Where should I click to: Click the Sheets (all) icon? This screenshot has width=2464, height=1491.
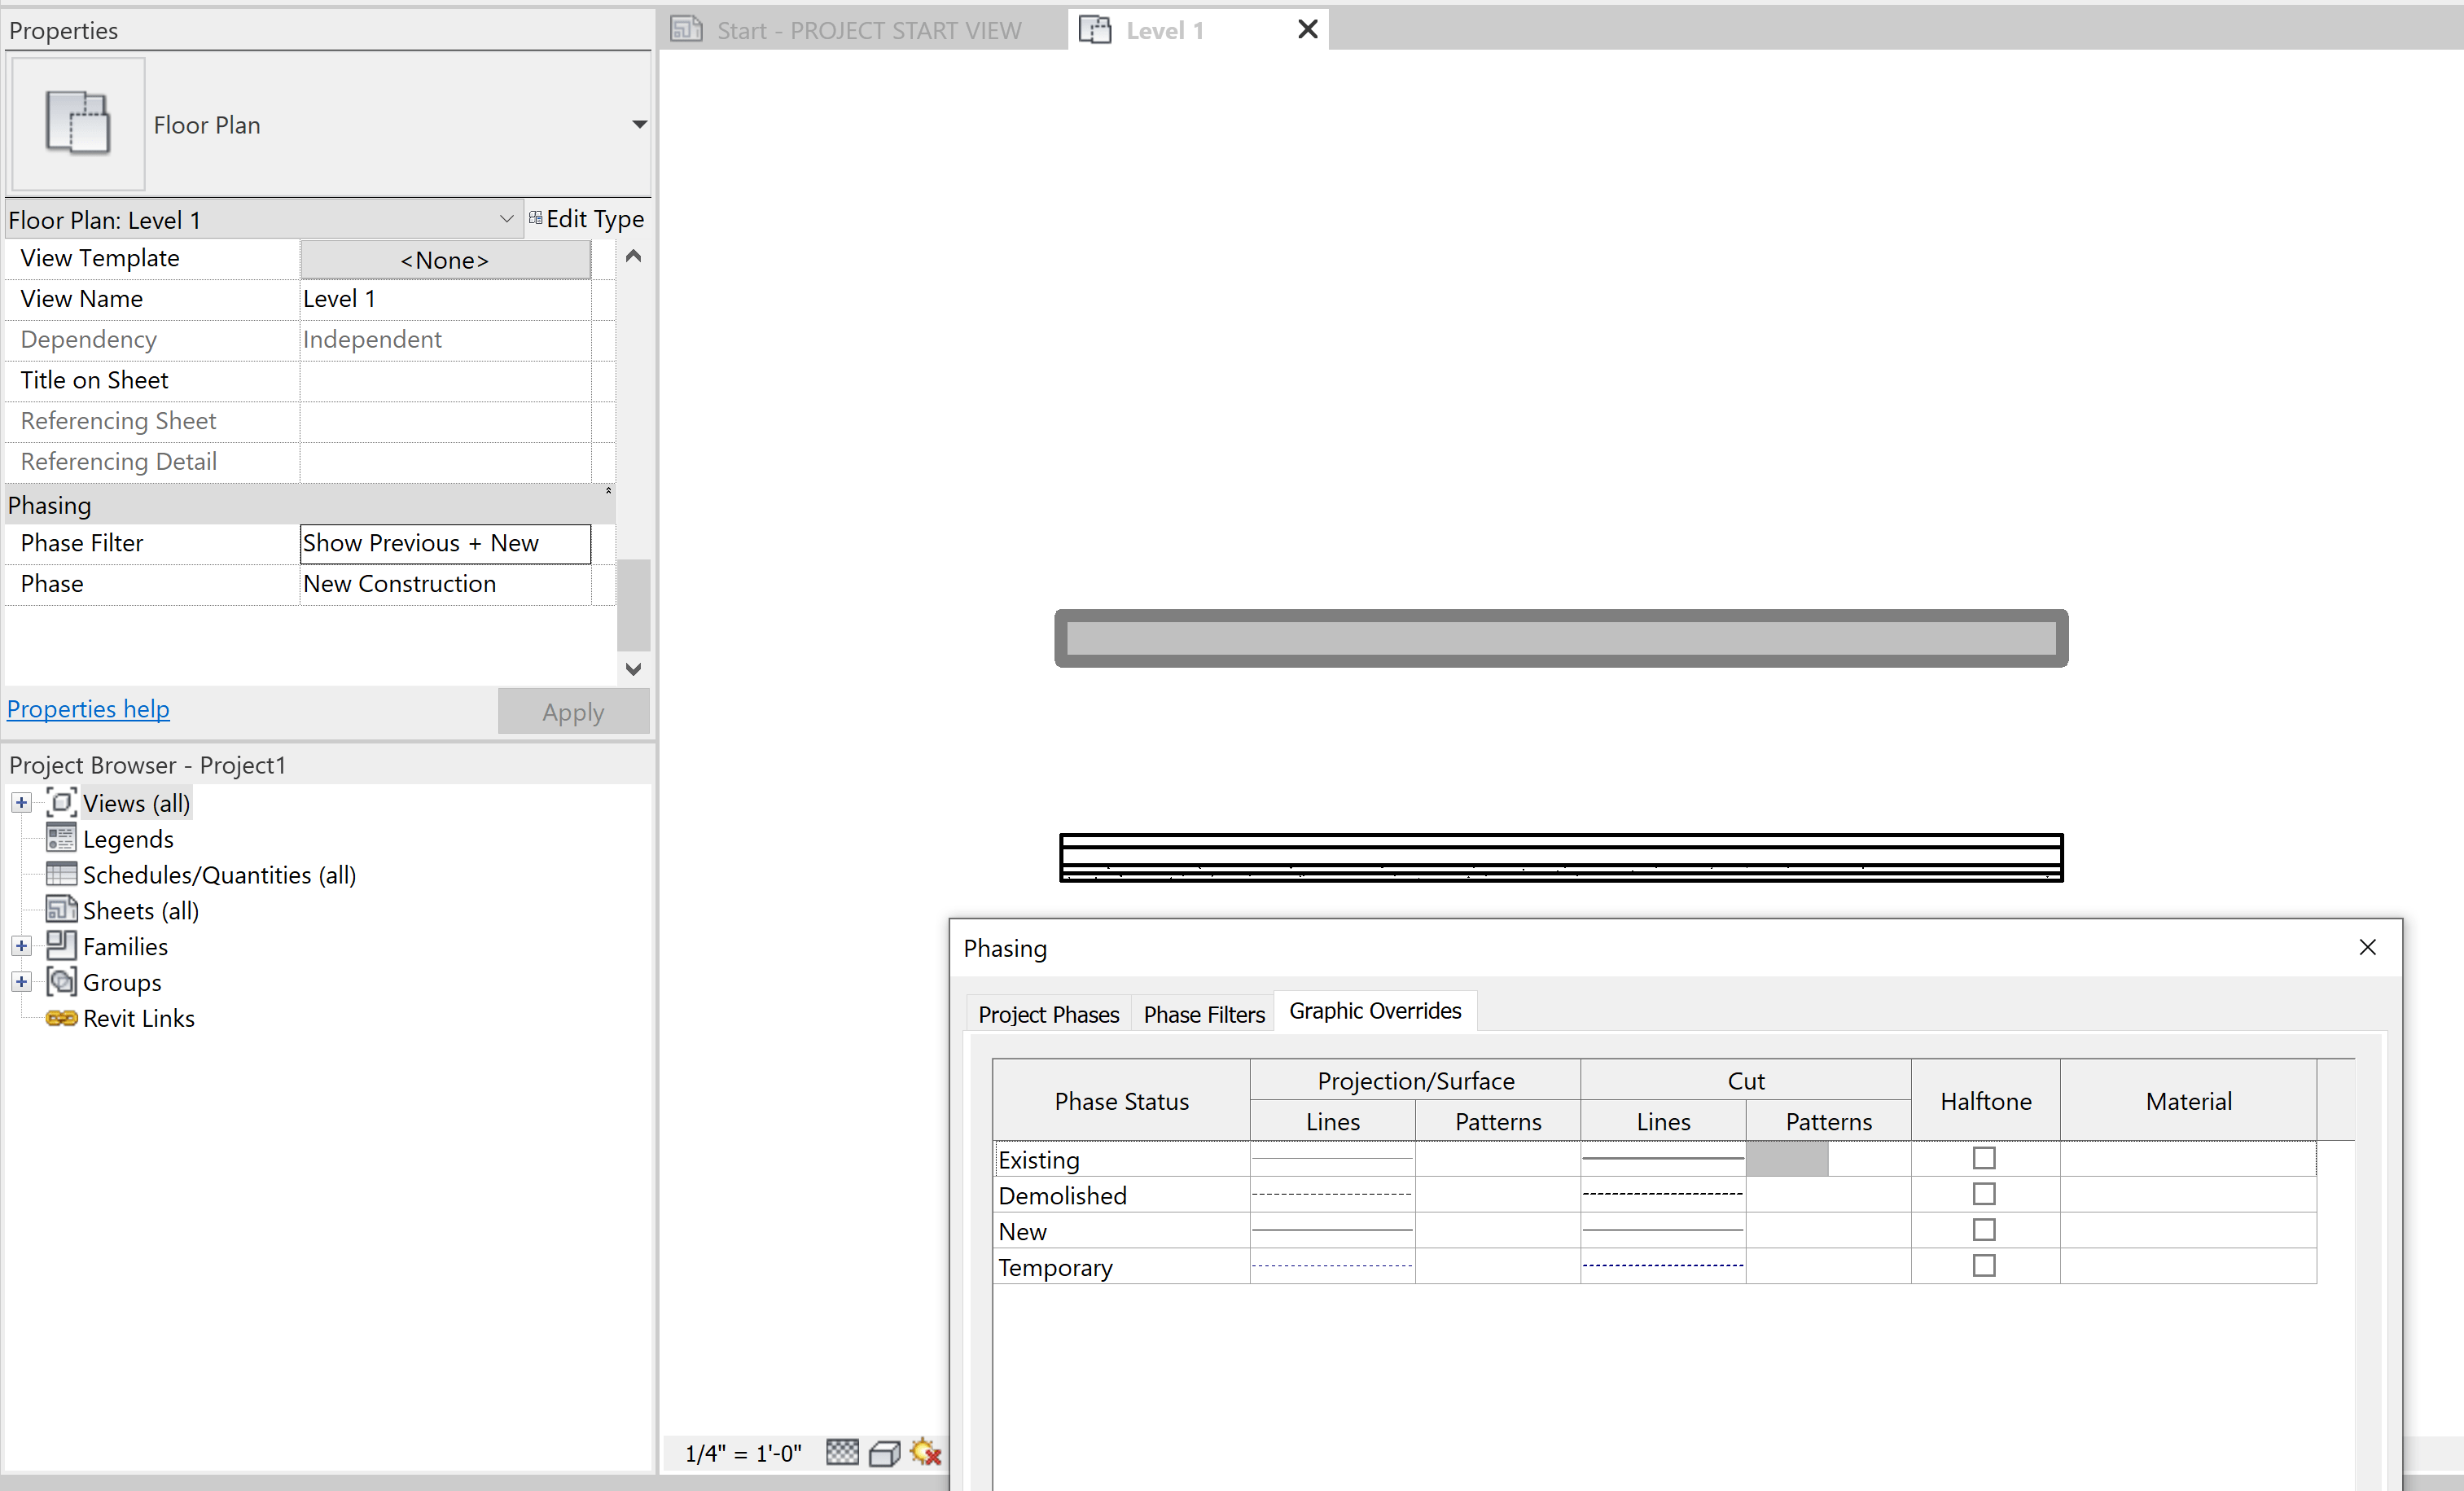coord(61,910)
